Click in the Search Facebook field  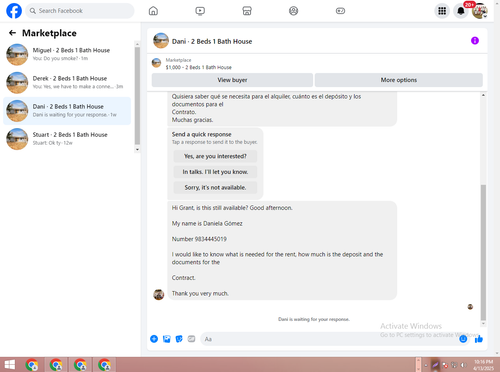pyautogui.click(x=80, y=11)
